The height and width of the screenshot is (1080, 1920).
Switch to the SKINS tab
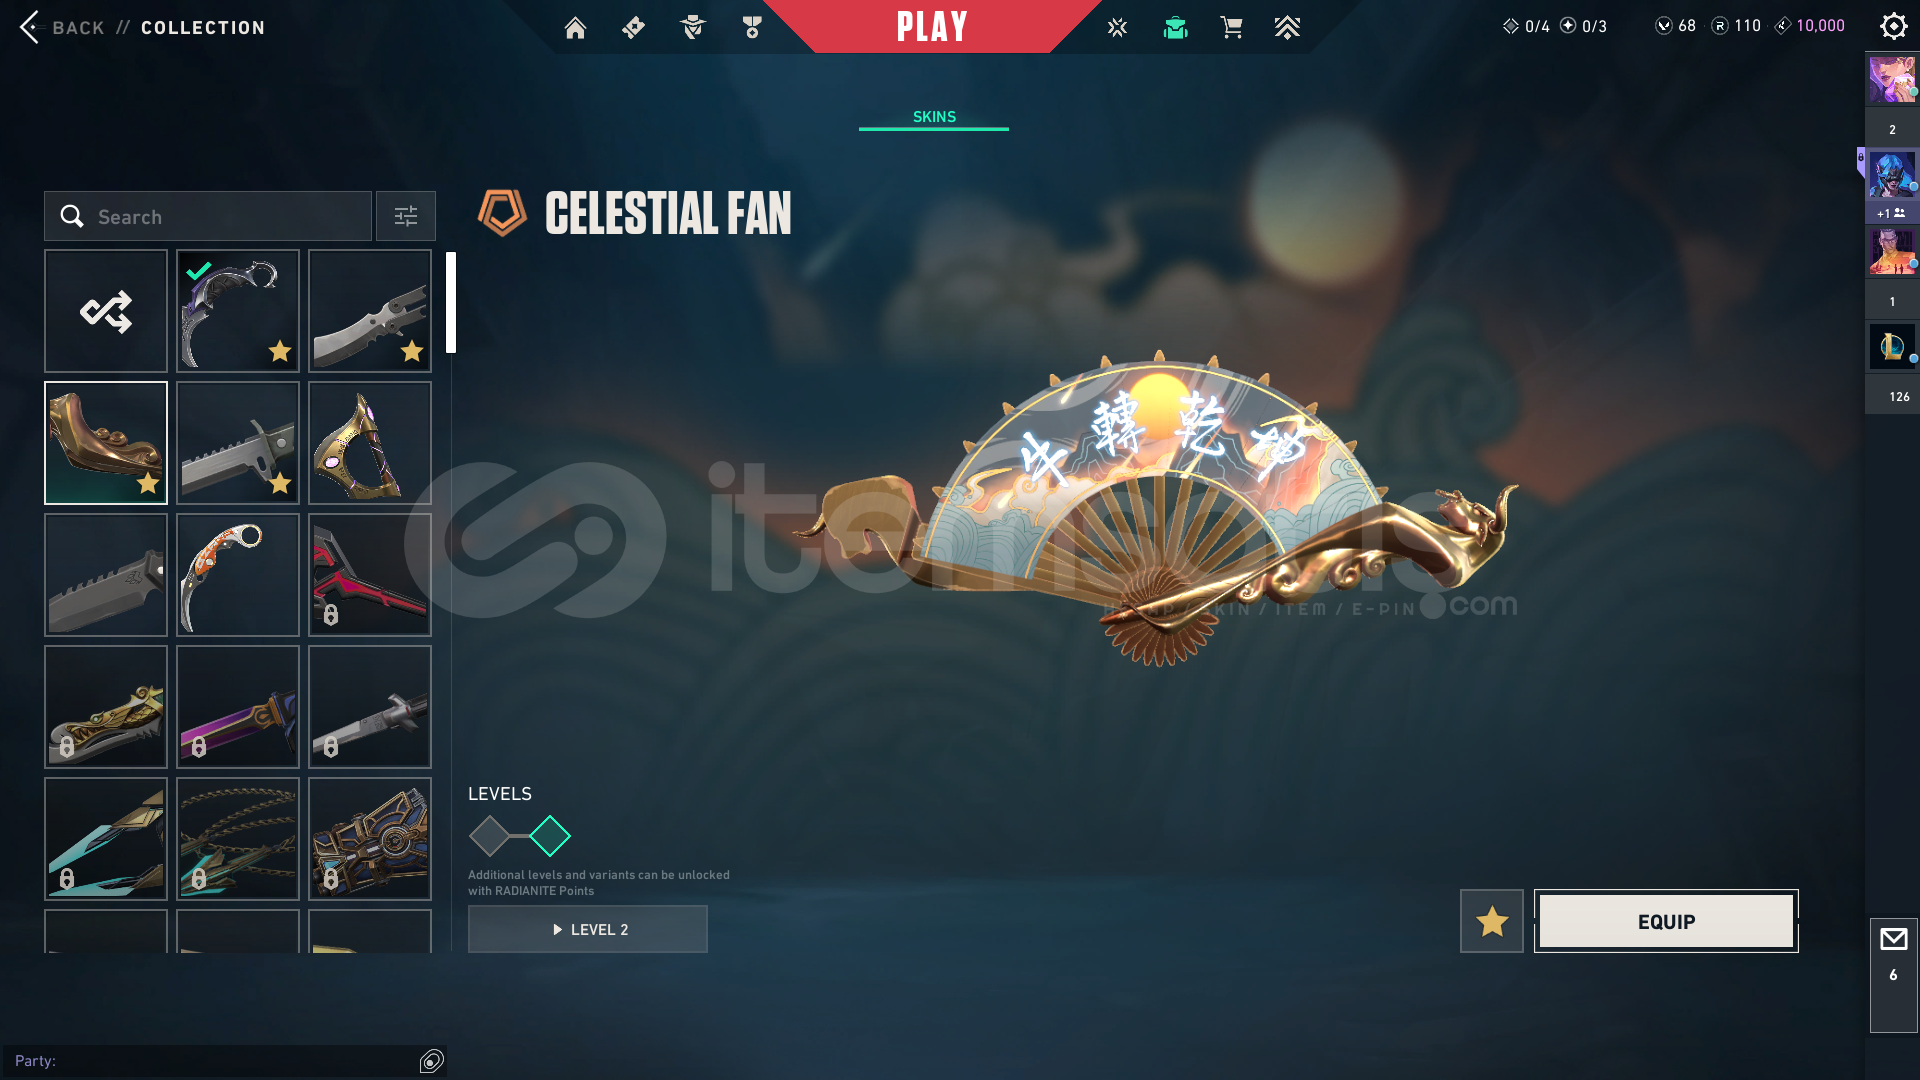point(934,117)
